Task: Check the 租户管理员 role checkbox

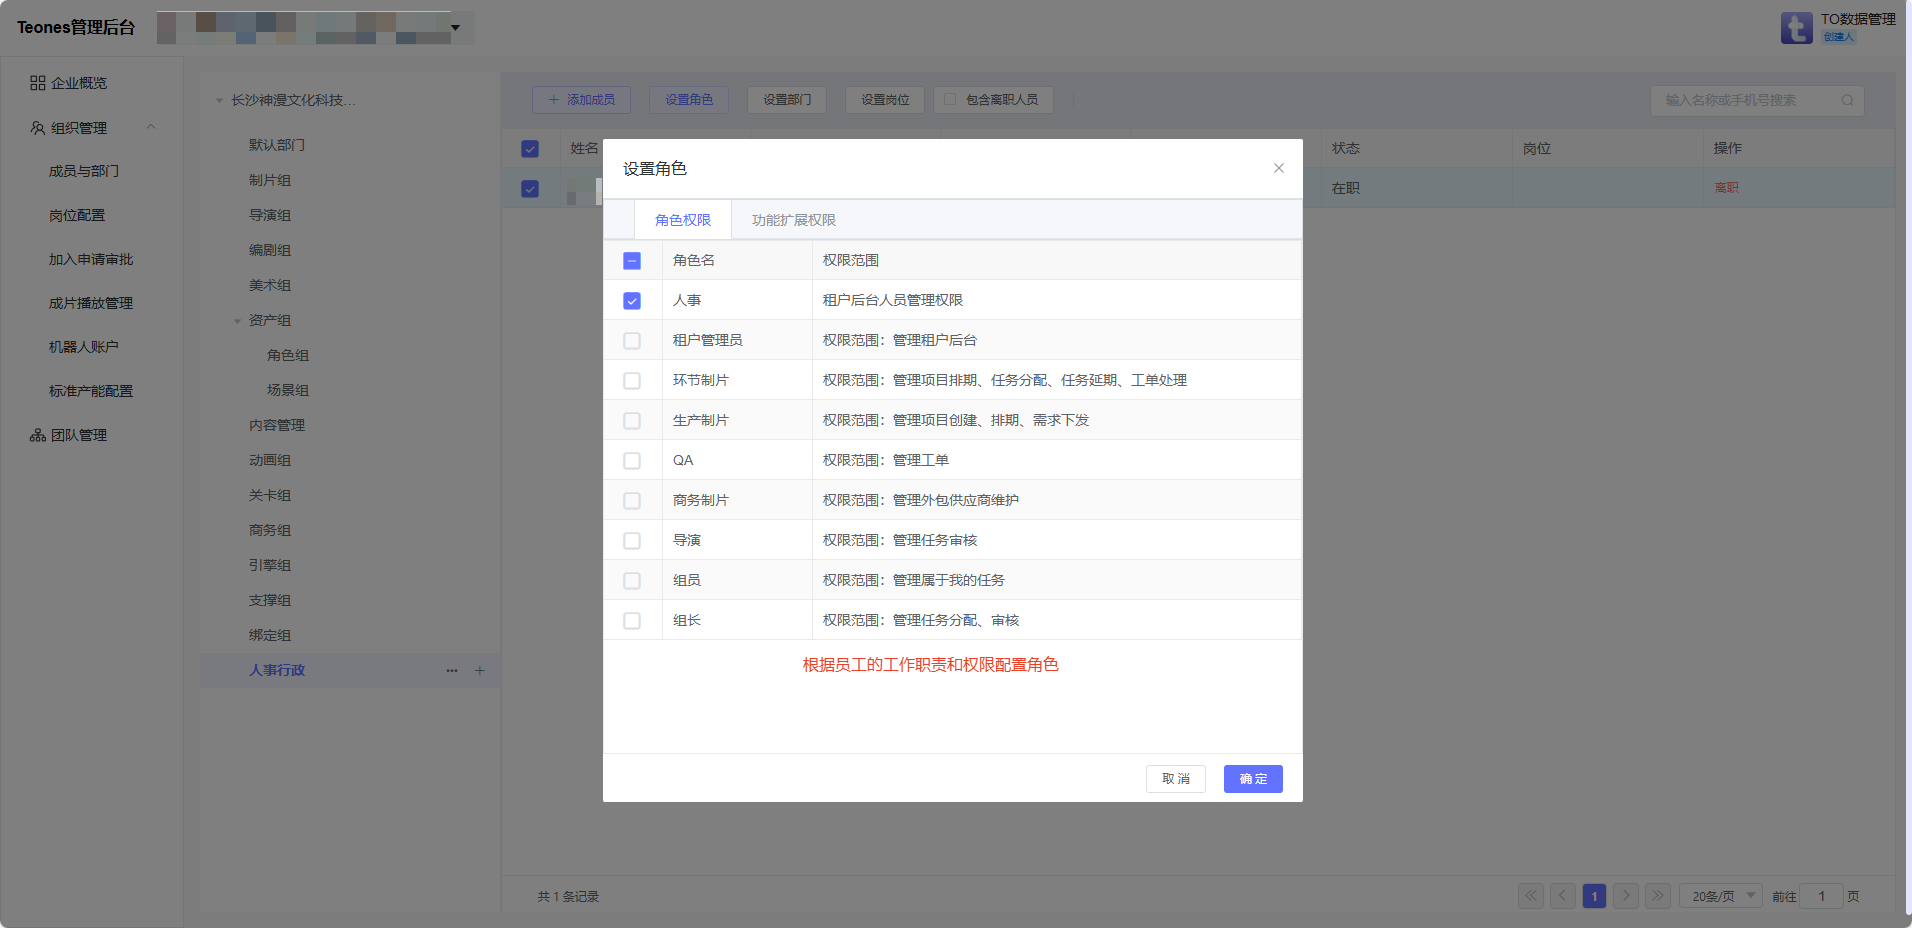Action: pos(632,341)
